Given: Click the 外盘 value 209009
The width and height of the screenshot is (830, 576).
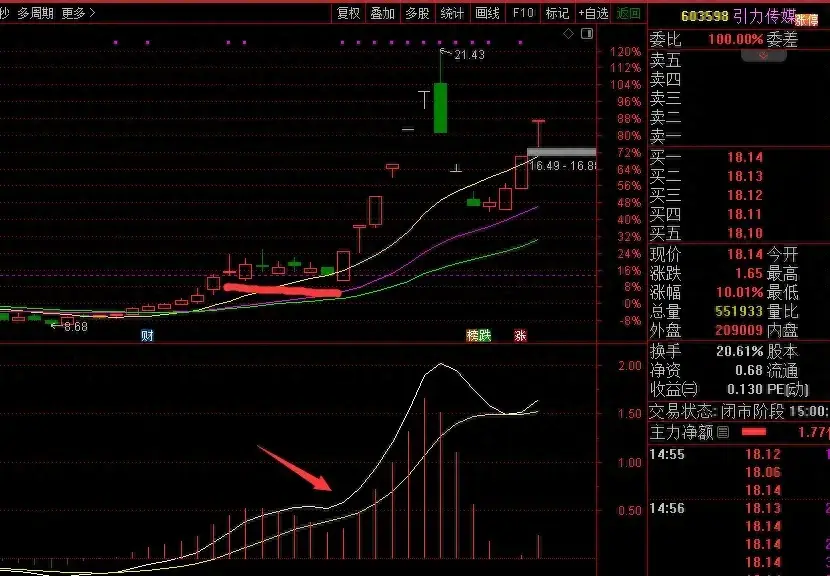Looking at the screenshot, I should coord(739,330).
